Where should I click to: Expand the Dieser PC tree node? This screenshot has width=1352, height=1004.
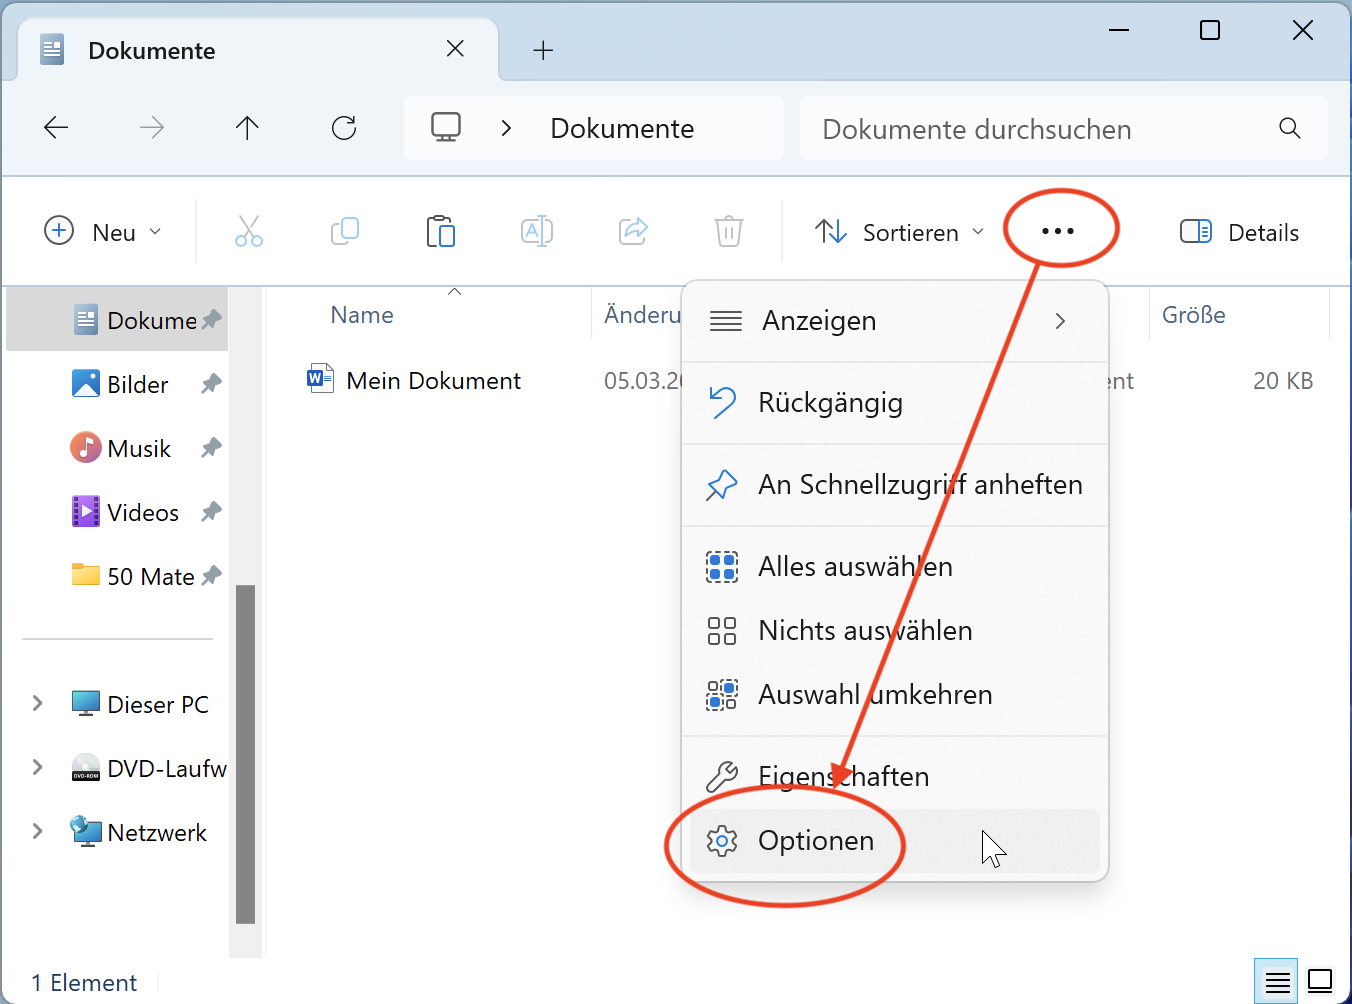click(38, 704)
